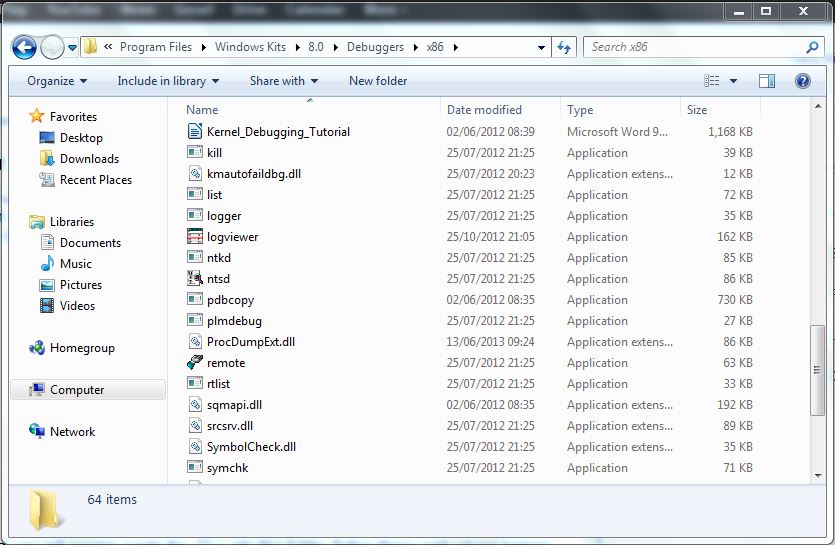The image size is (835, 545).
Task: Open Recent Places in Favorites
Action: pos(96,180)
